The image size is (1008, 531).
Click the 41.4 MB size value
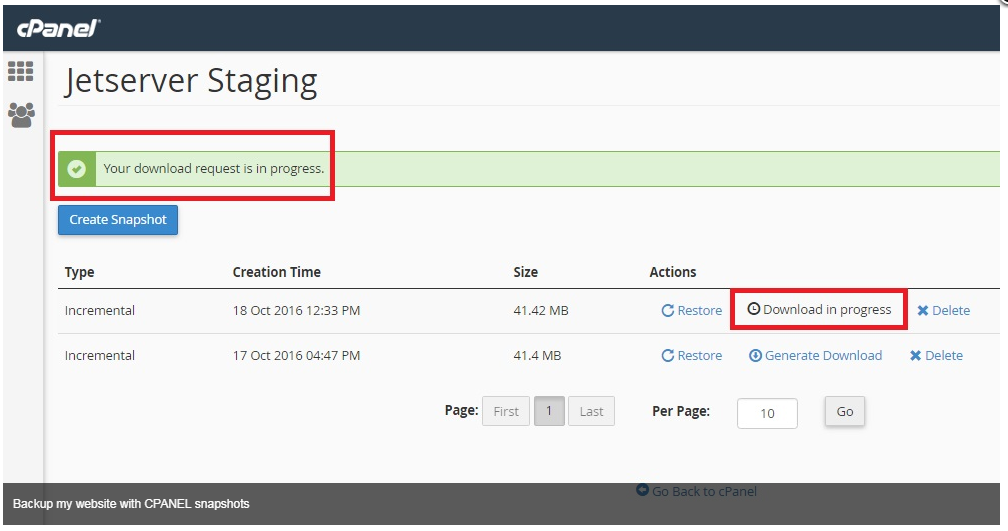pyautogui.click(x=537, y=356)
